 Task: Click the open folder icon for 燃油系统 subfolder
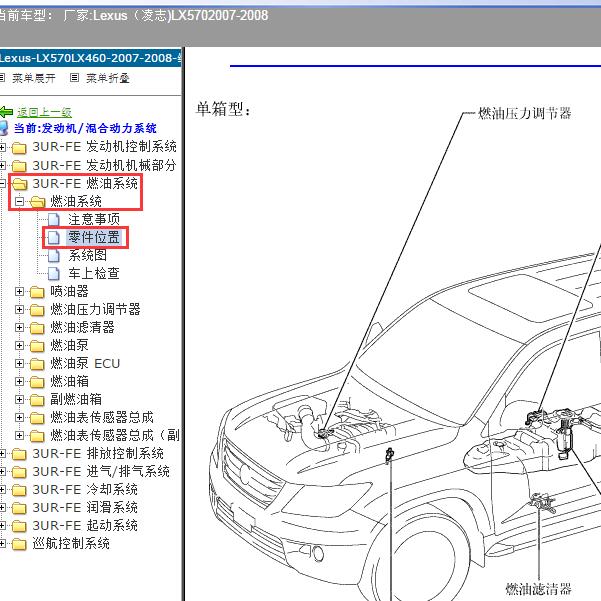click(38, 202)
